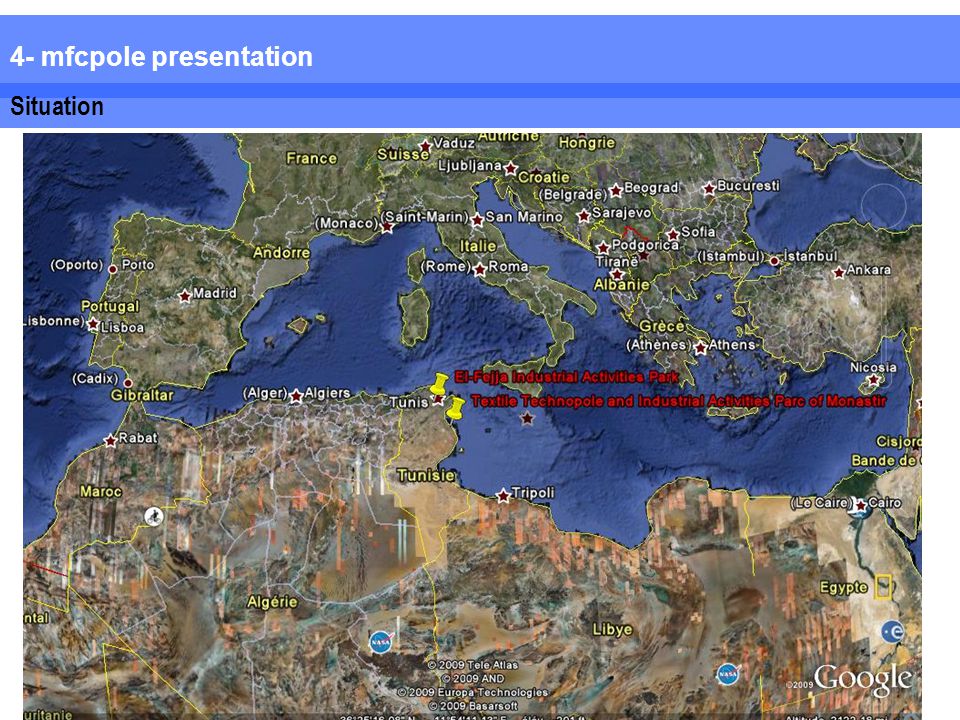Viewport: 960px width, 720px height.
Task: Click the 'Tiranë' city label
Action: [617, 261]
